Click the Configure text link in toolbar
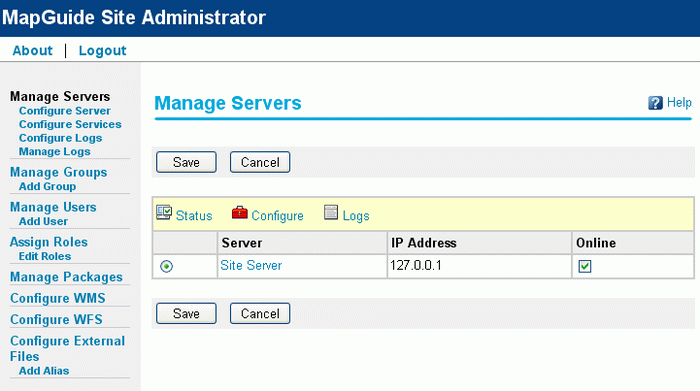700x391 pixels. pos(277,216)
